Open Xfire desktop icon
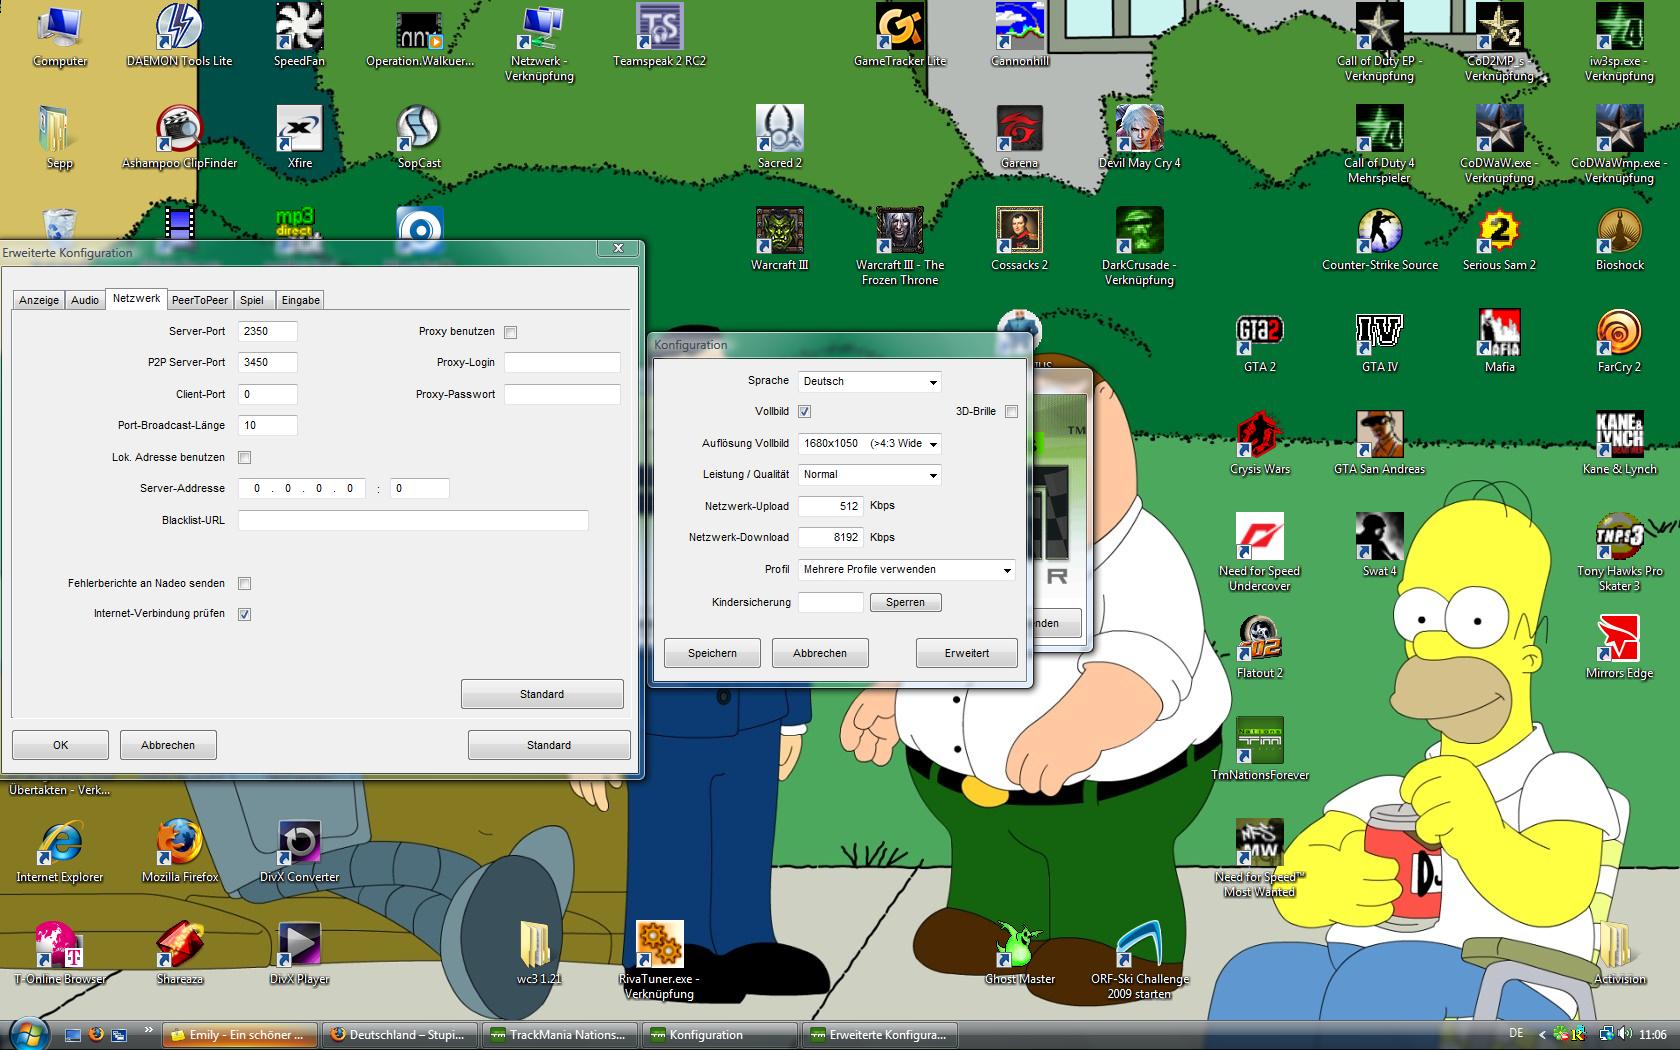This screenshot has height=1050, width=1680. 299,138
